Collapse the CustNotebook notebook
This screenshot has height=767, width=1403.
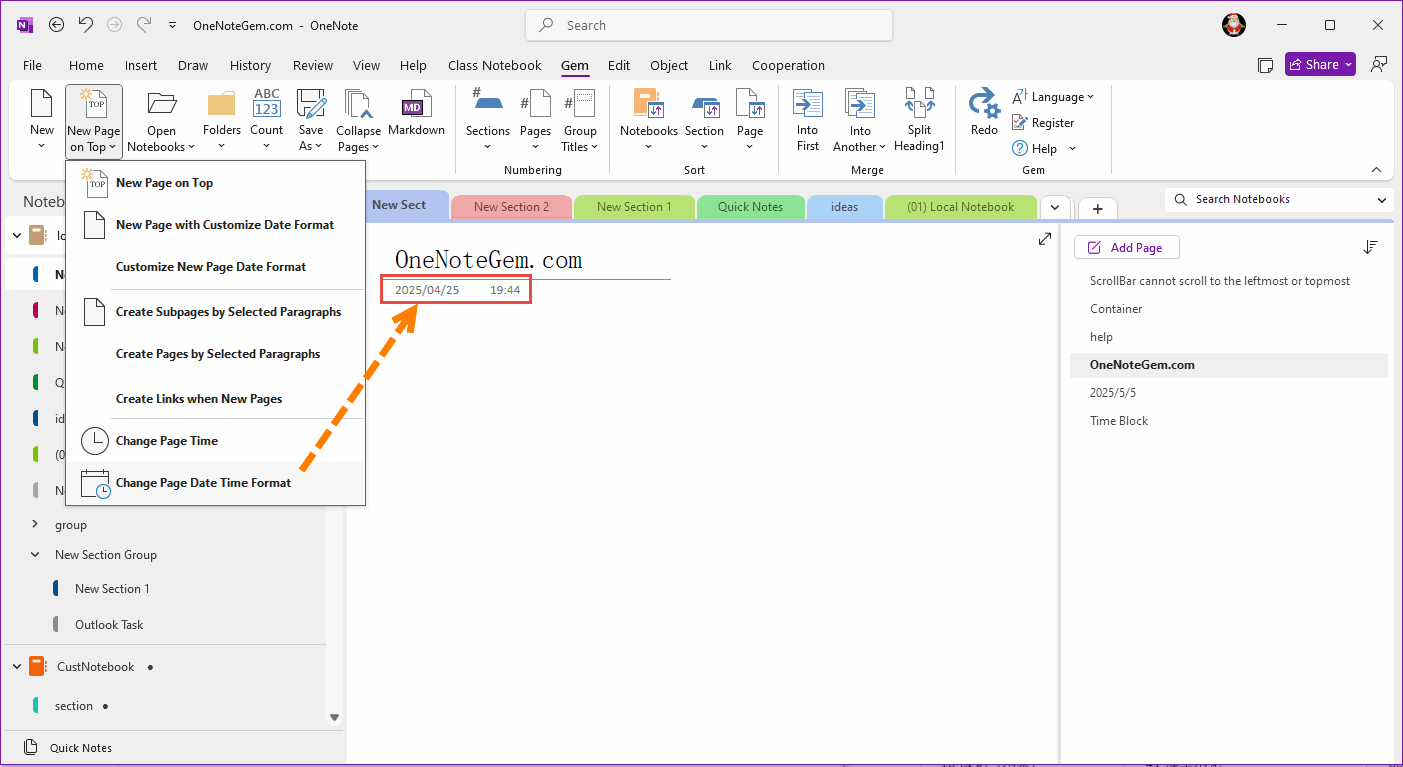(x=17, y=666)
